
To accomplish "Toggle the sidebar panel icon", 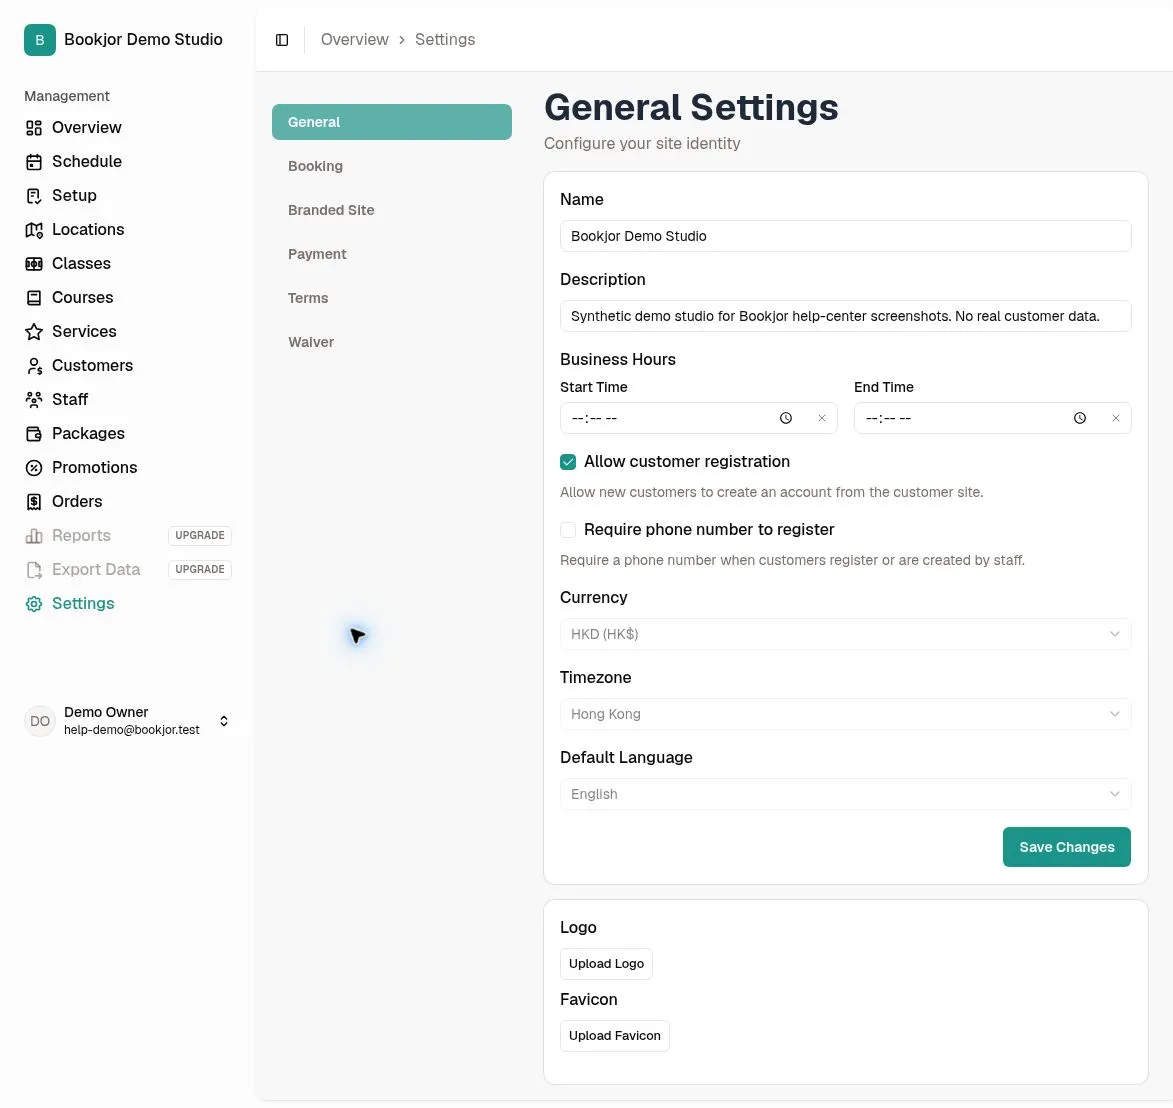I will (282, 40).
